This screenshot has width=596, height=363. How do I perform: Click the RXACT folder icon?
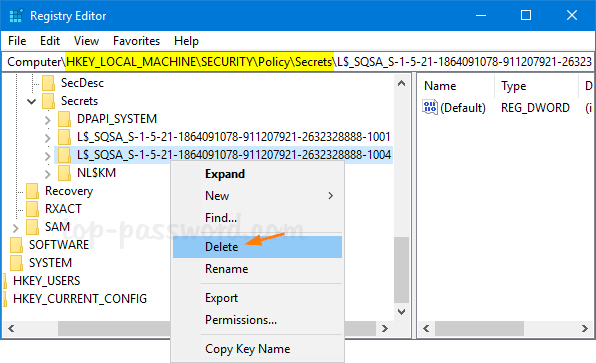[32, 209]
